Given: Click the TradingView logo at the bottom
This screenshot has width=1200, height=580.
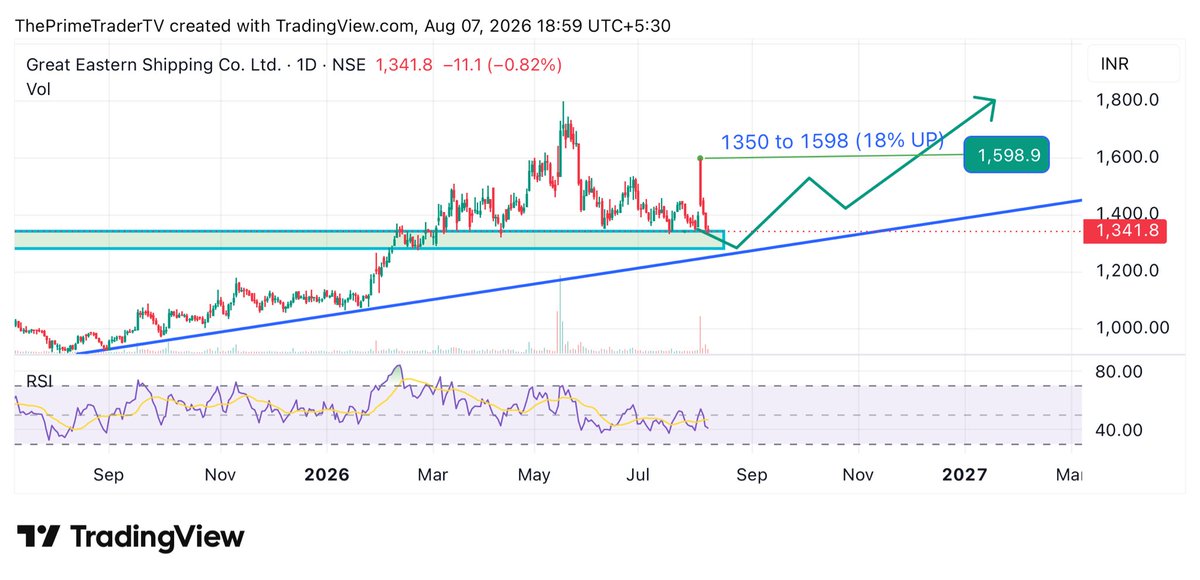Looking at the screenshot, I should coord(130,536).
